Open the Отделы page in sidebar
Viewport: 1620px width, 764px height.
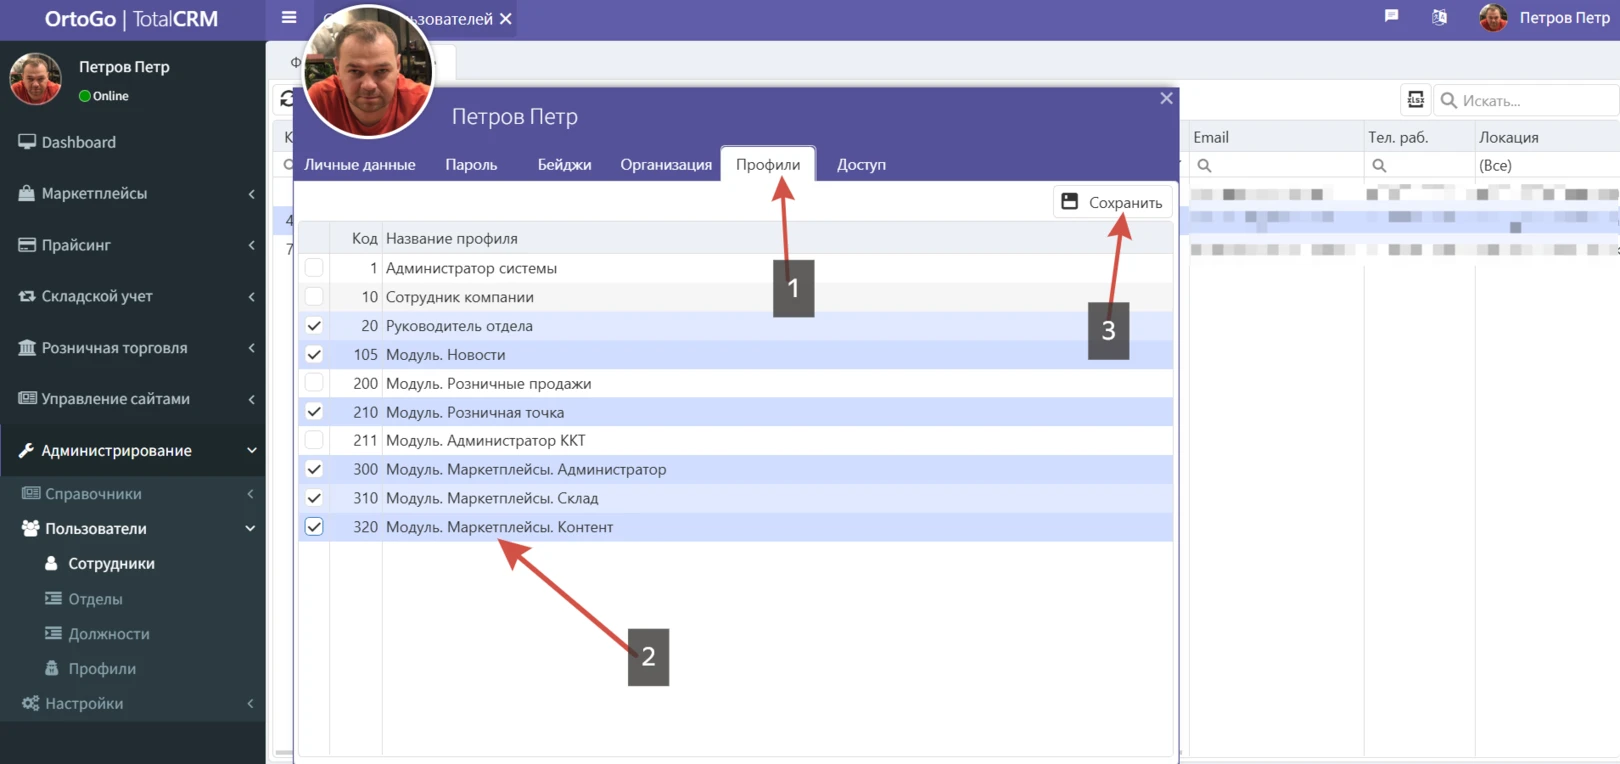pyautogui.click(x=95, y=598)
